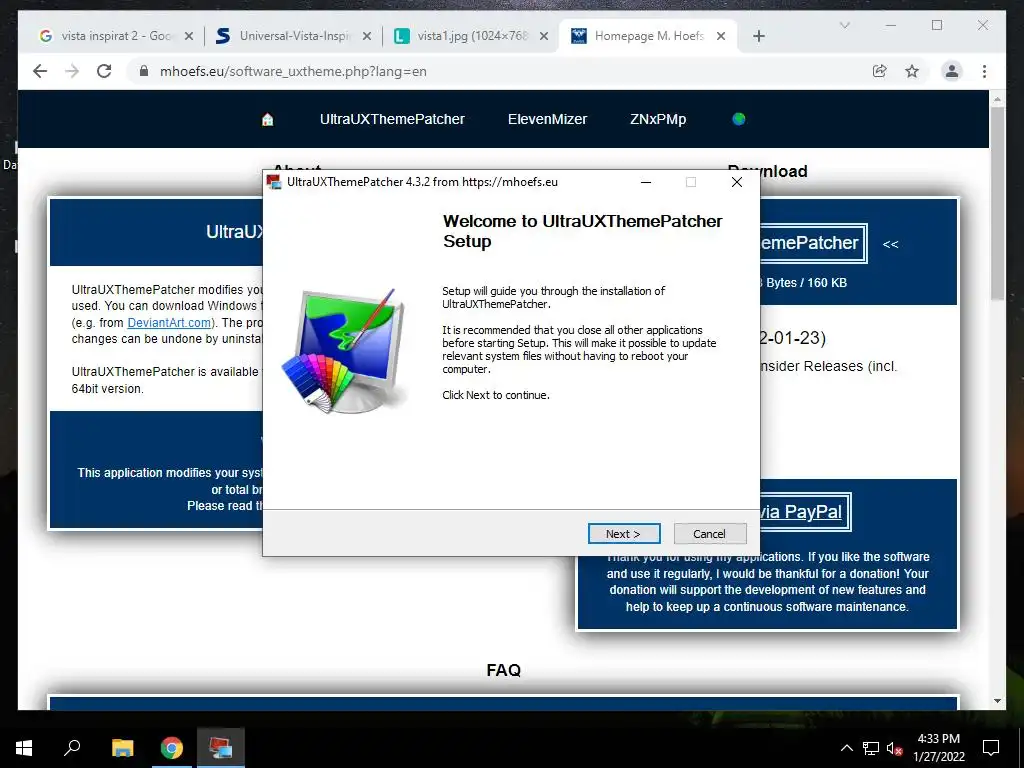Cancel the UltraUXThemePatcher setup wizard
The image size is (1024, 768).
point(709,534)
